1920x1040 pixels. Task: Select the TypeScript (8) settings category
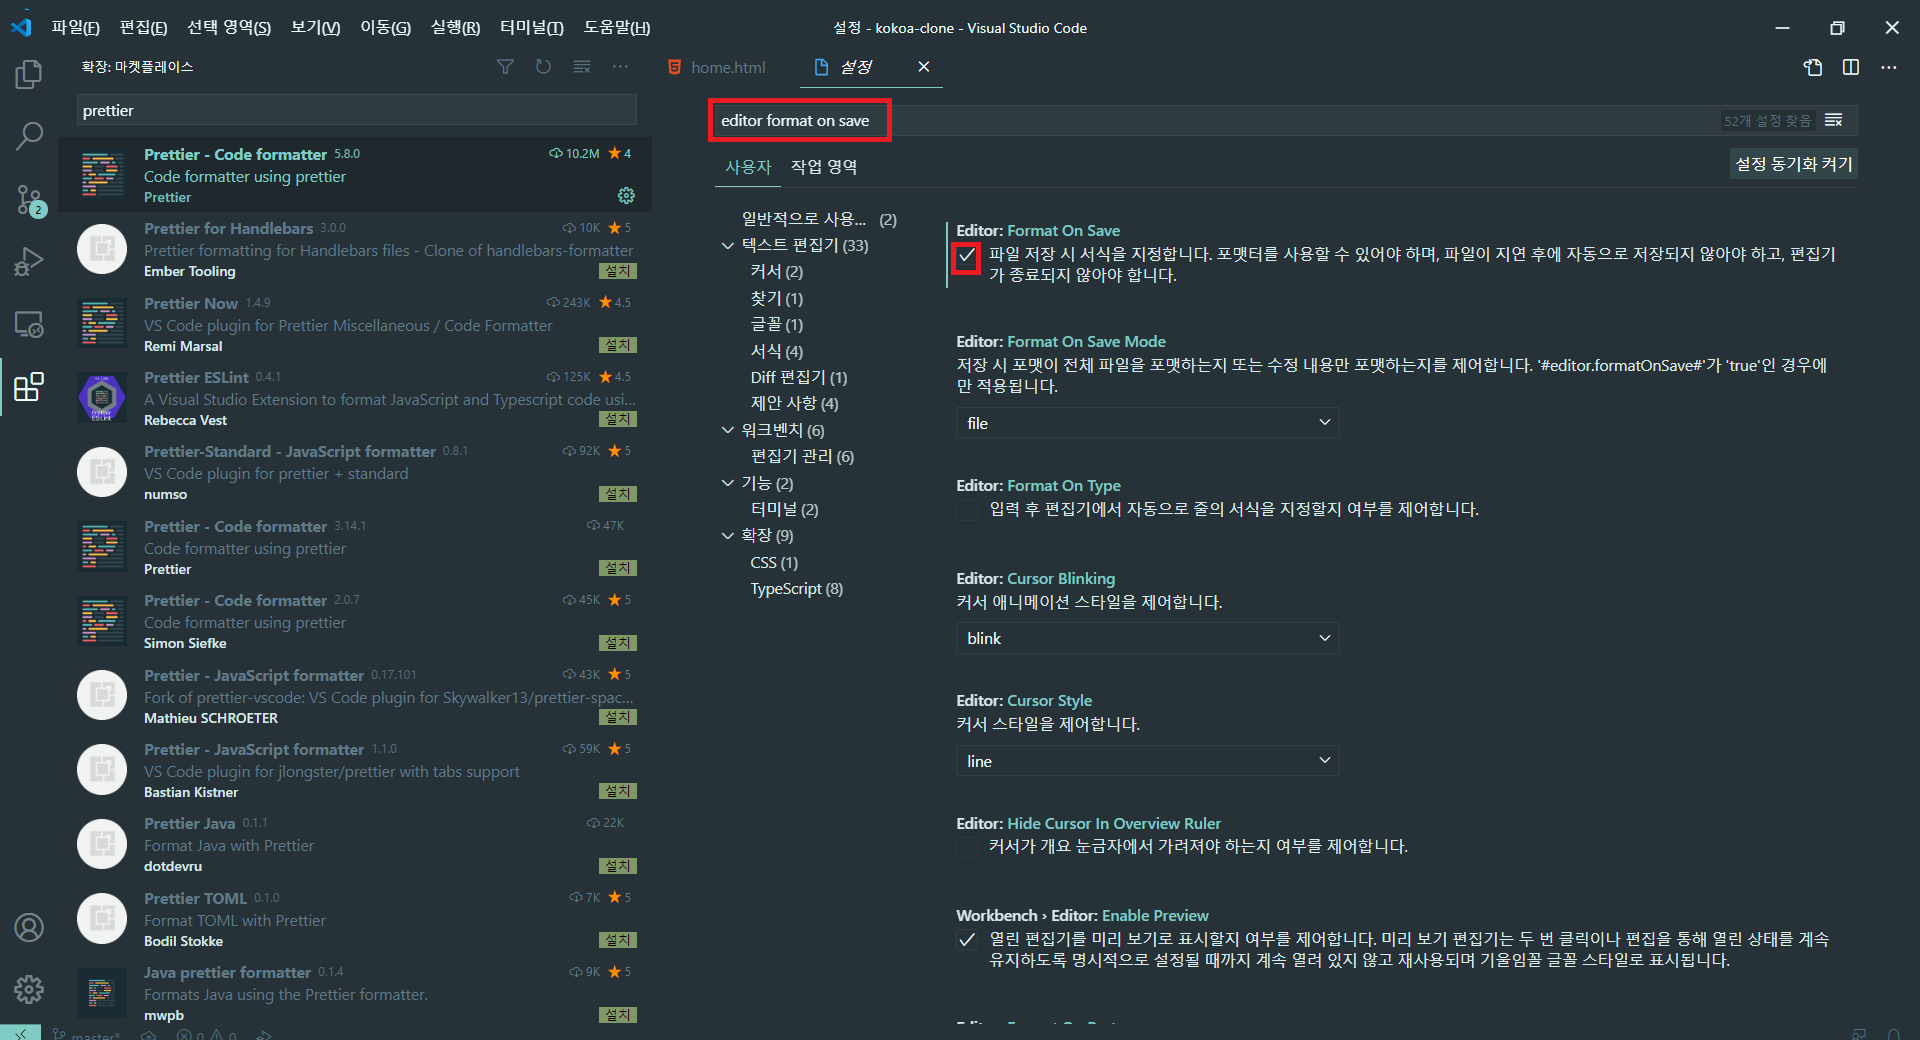(797, 589)
